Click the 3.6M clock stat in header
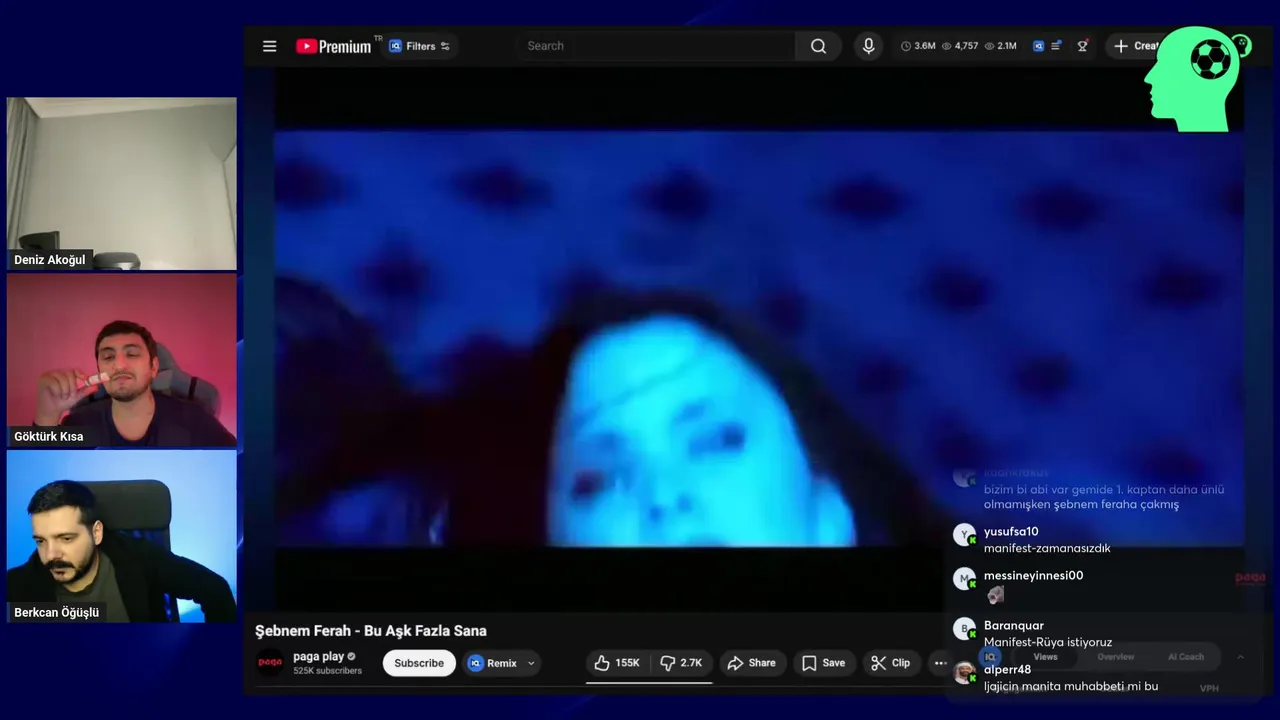 [918, 46]
